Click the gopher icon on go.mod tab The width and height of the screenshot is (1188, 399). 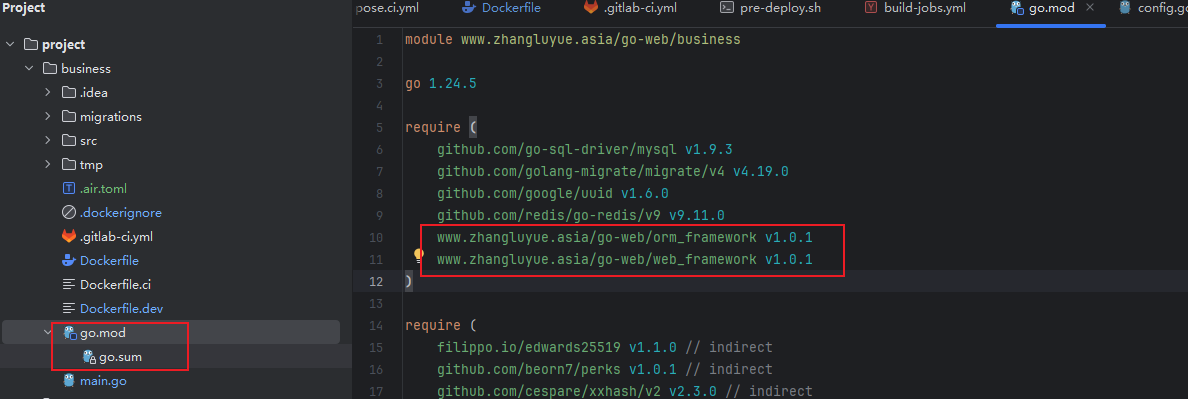[x=1018, y=8]
